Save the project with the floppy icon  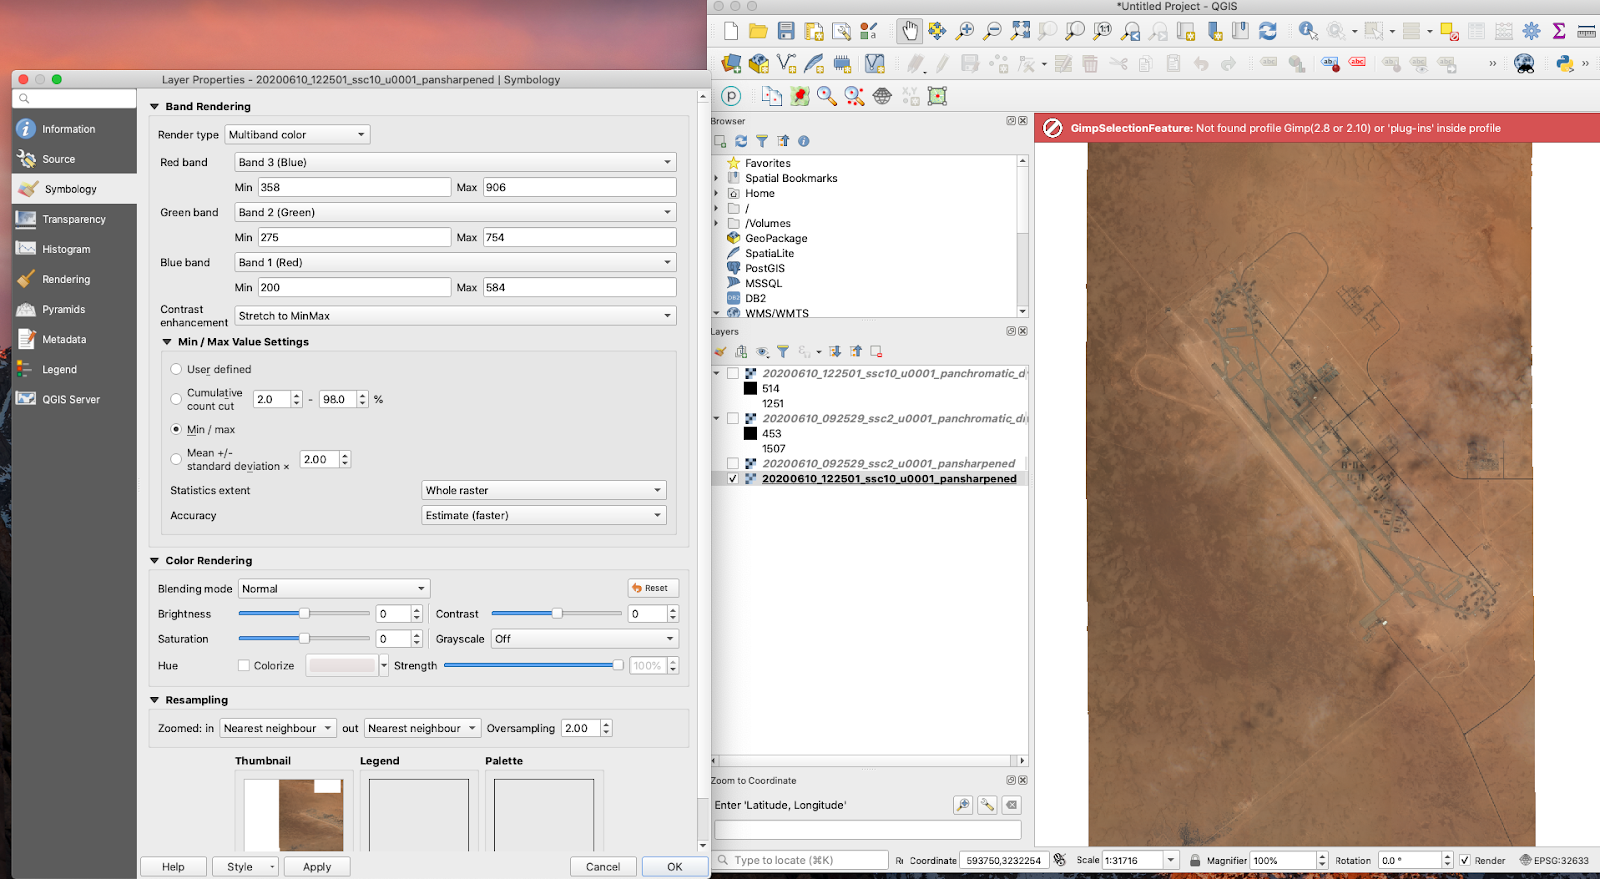[786, 31]
